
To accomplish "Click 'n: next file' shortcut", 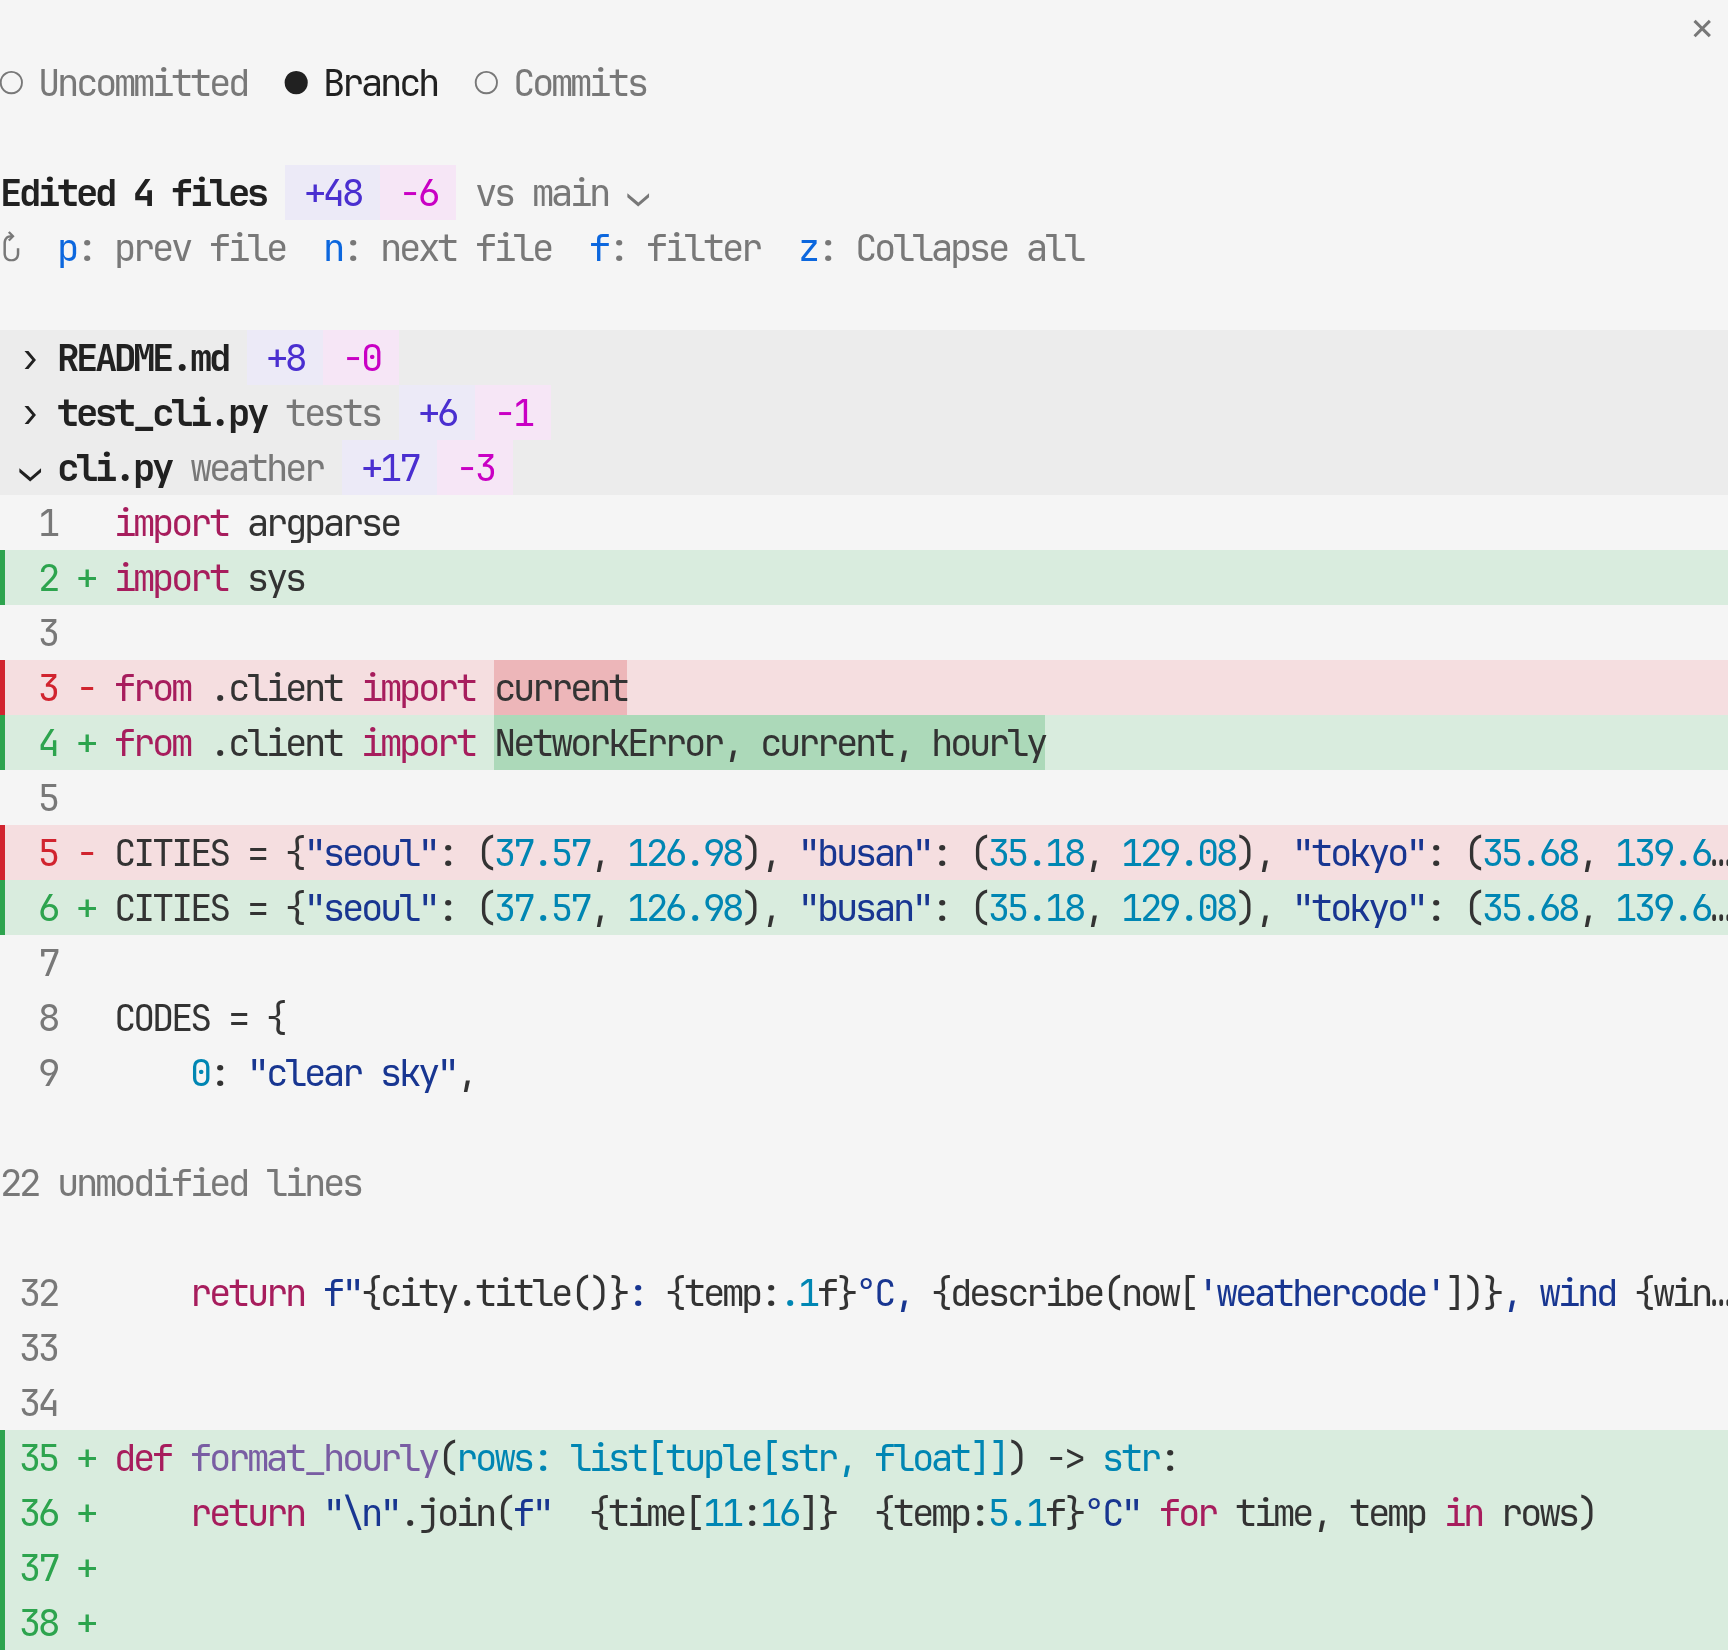I will [438, 248].
